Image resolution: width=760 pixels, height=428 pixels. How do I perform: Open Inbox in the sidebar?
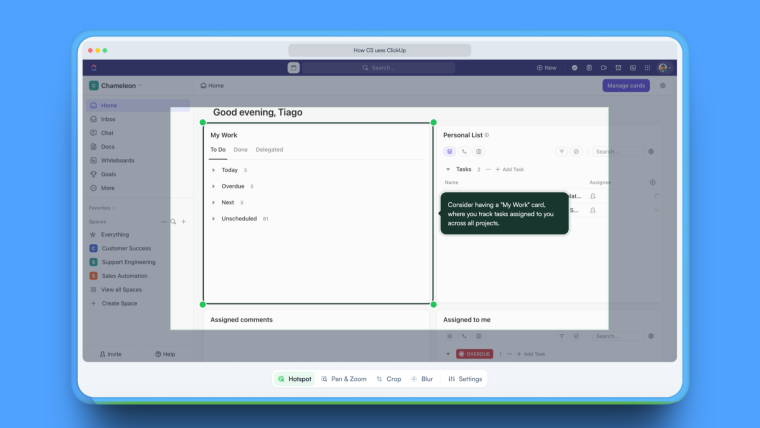click(108, 119)
